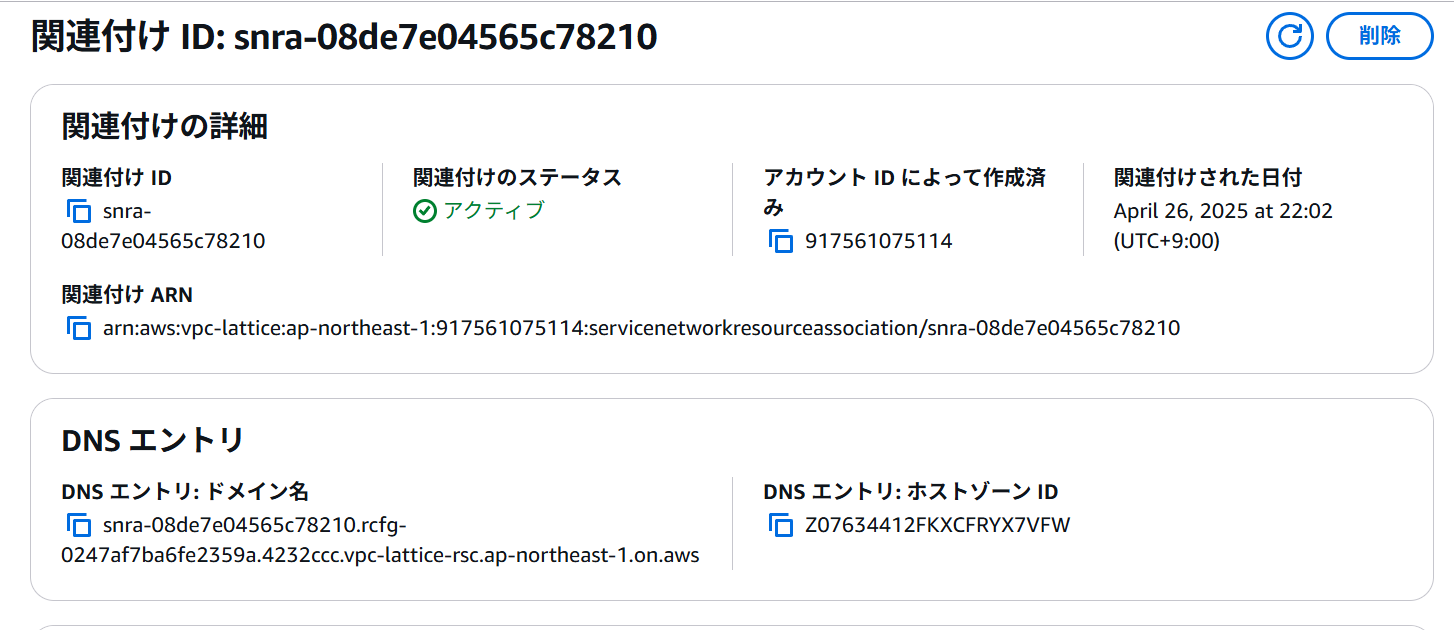1454x630 pixels.
Task: Copy account ID 917561075114 with copy icon
Action: (x=781, y=241)
